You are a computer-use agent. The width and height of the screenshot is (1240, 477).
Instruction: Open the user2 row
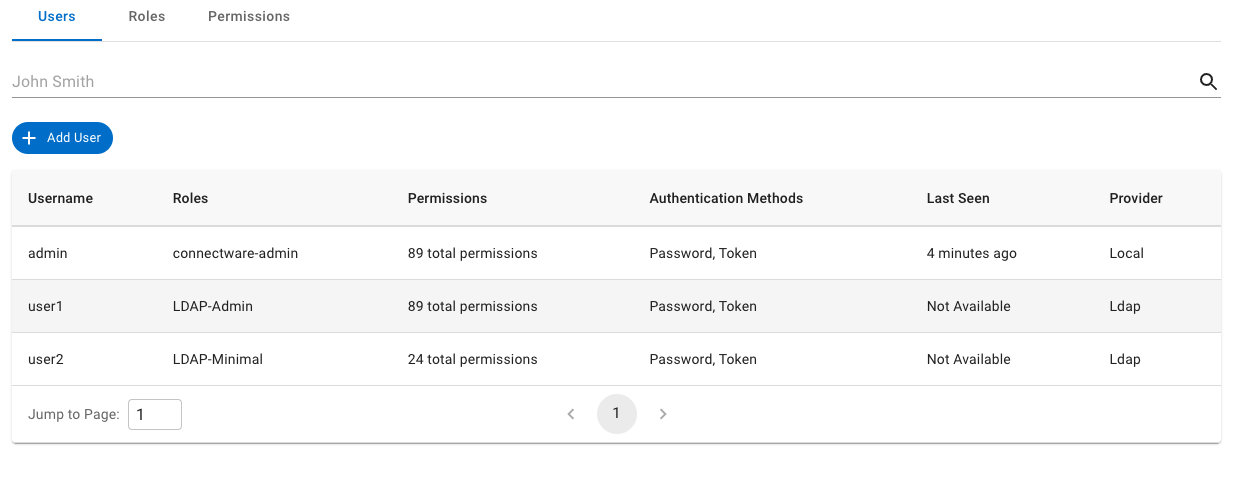click(46, 359)
